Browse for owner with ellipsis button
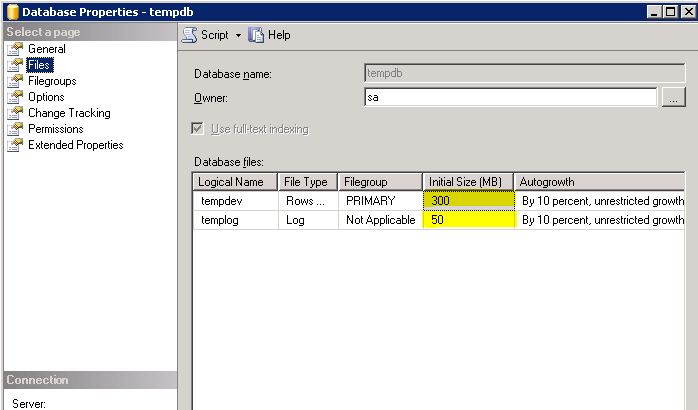 coord(674,97)
